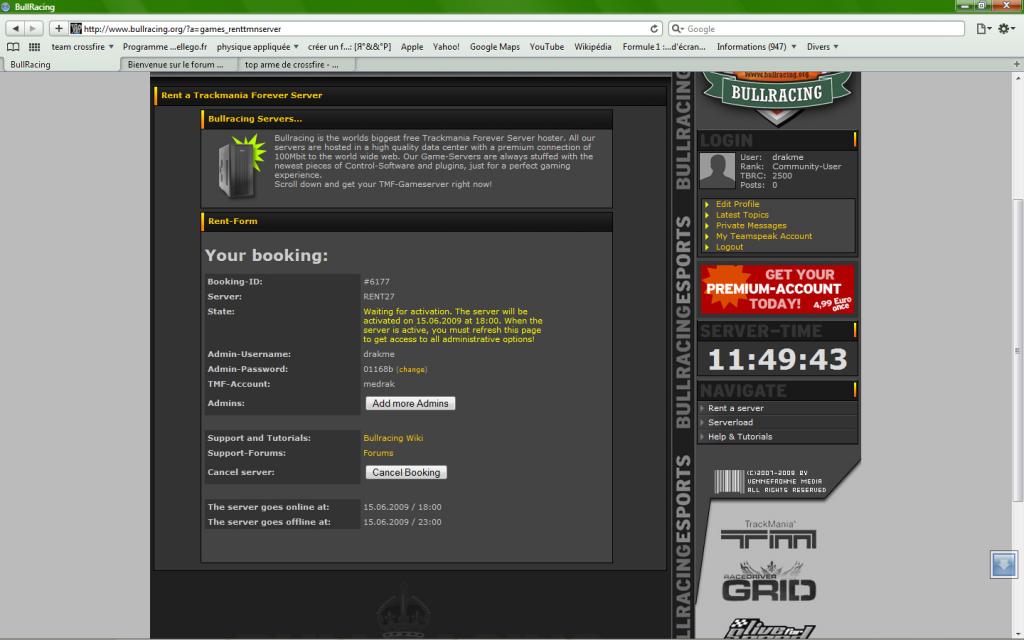
Task: Open the YouTube bookmark
Action: [x=547, y=47]
